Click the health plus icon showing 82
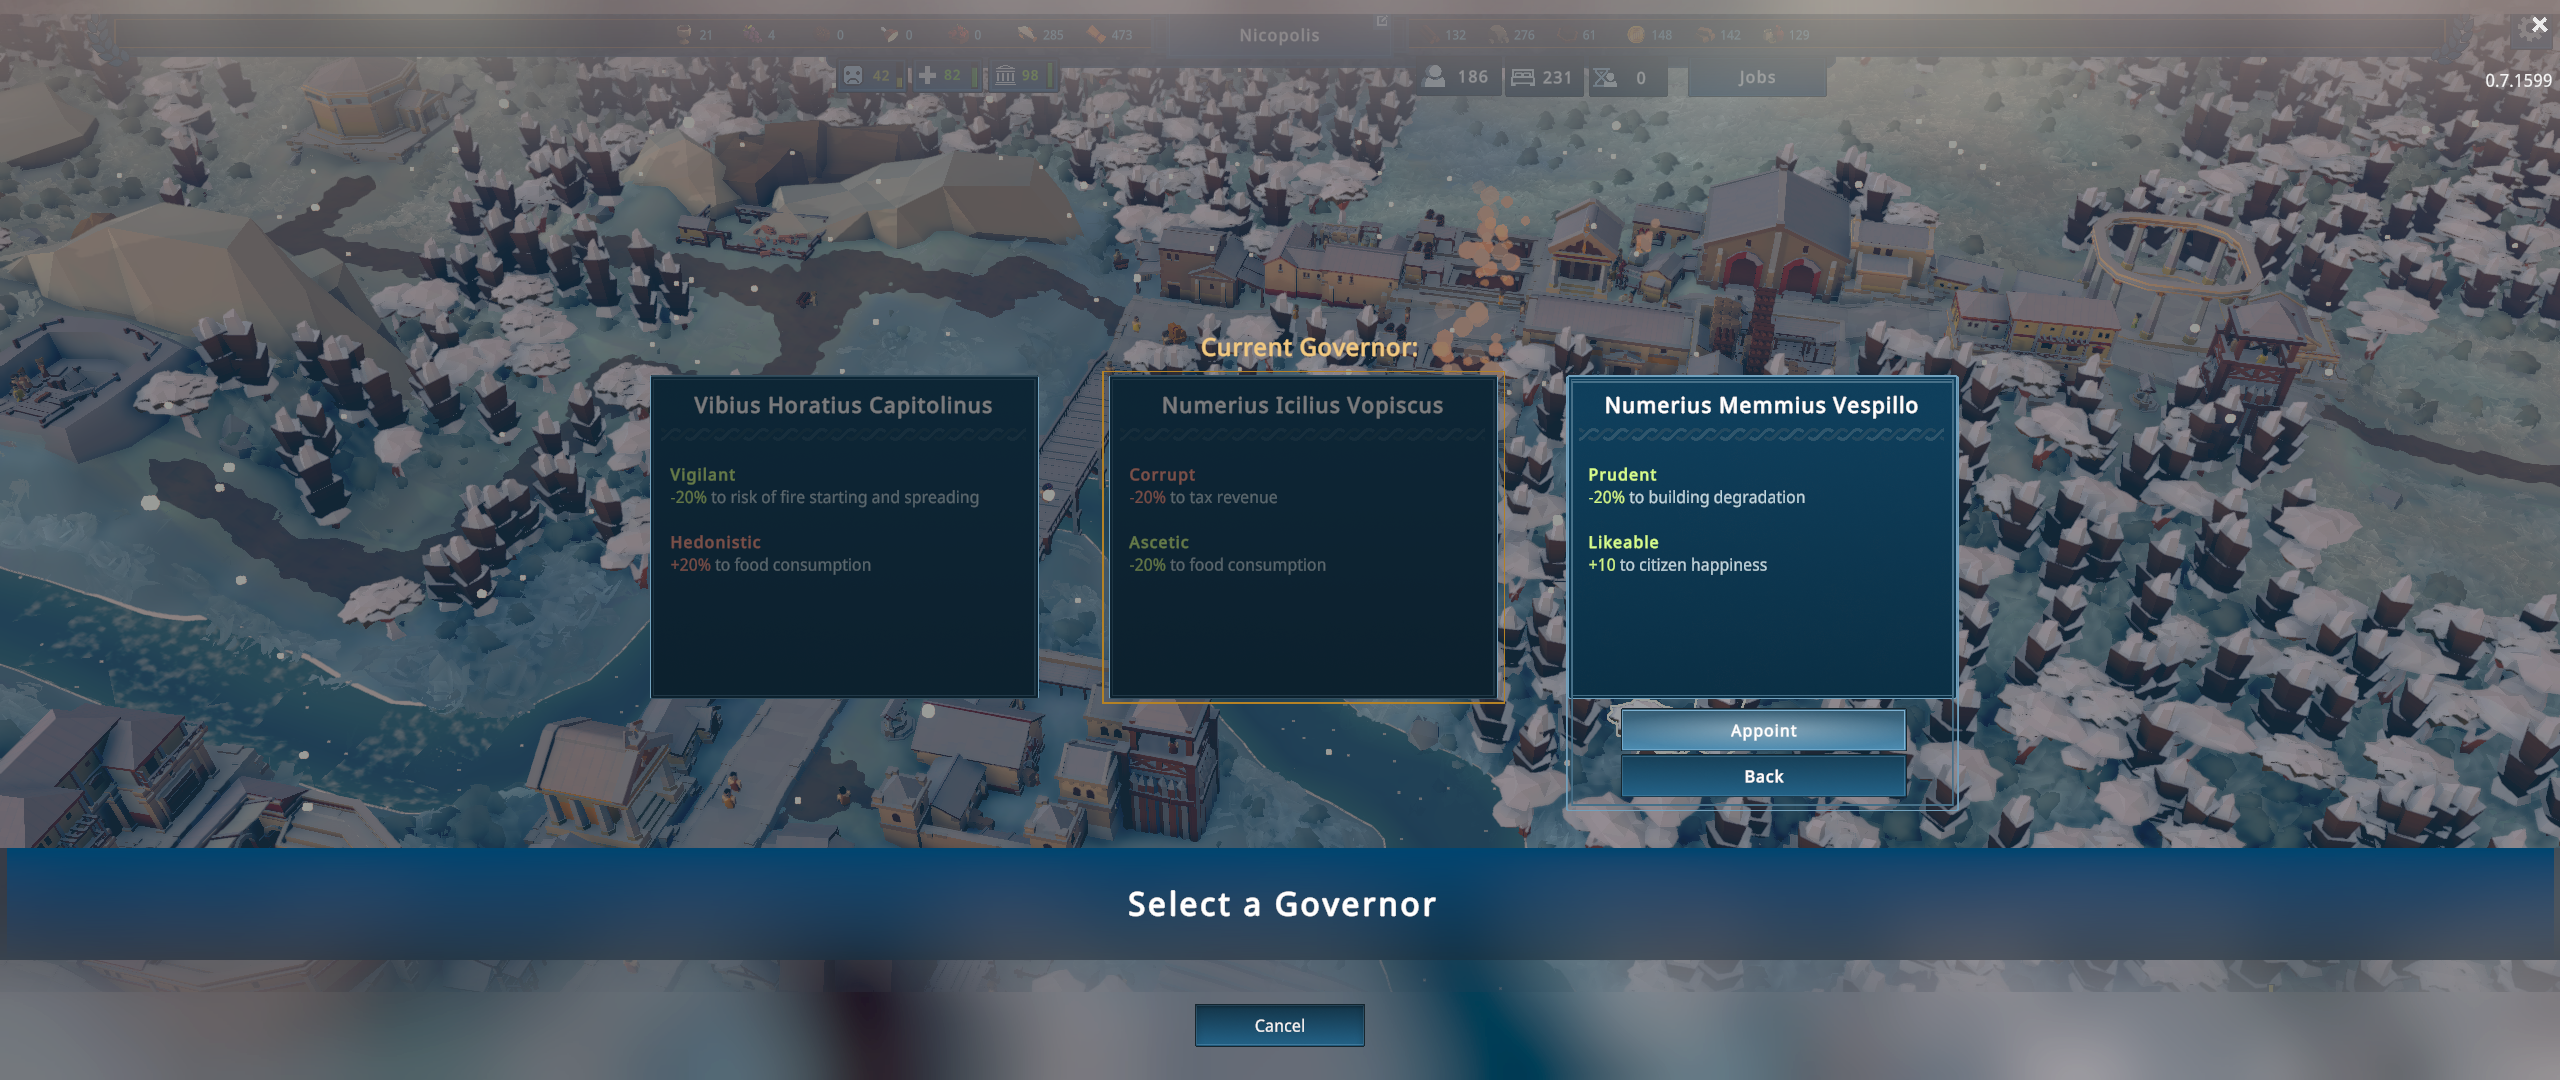The image size is (2560, 1080). (927, 75)
